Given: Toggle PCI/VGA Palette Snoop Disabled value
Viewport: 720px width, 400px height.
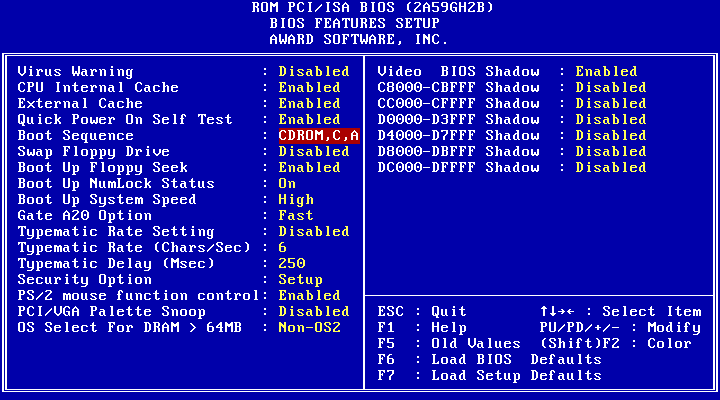Looking at the screenshot, I should coord(314,311).
